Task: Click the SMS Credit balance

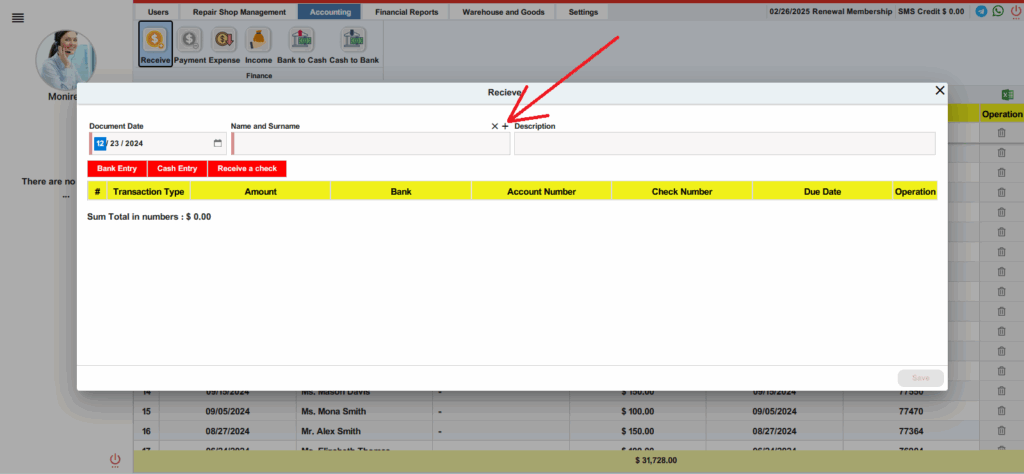Action: (931, 12)
